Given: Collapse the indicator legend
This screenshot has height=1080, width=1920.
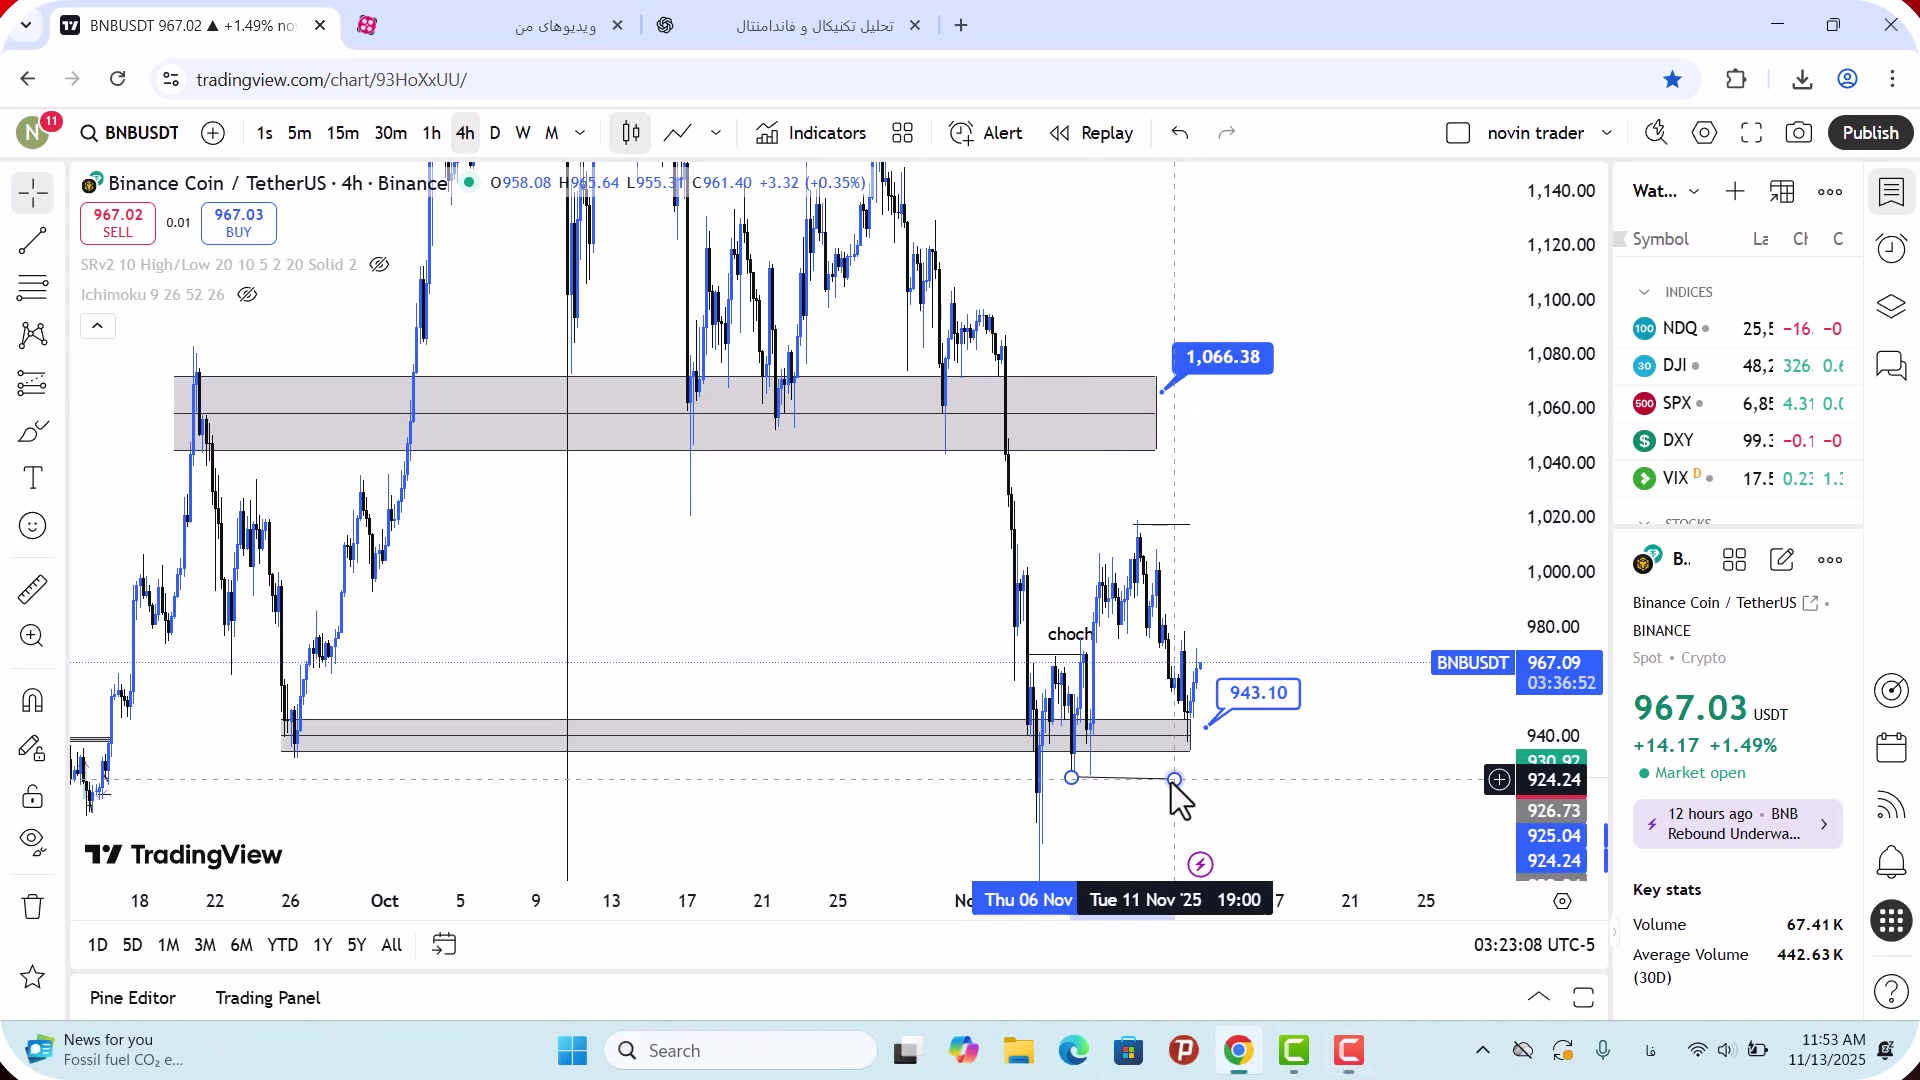Looking at the screenshot, I should 97,326.
